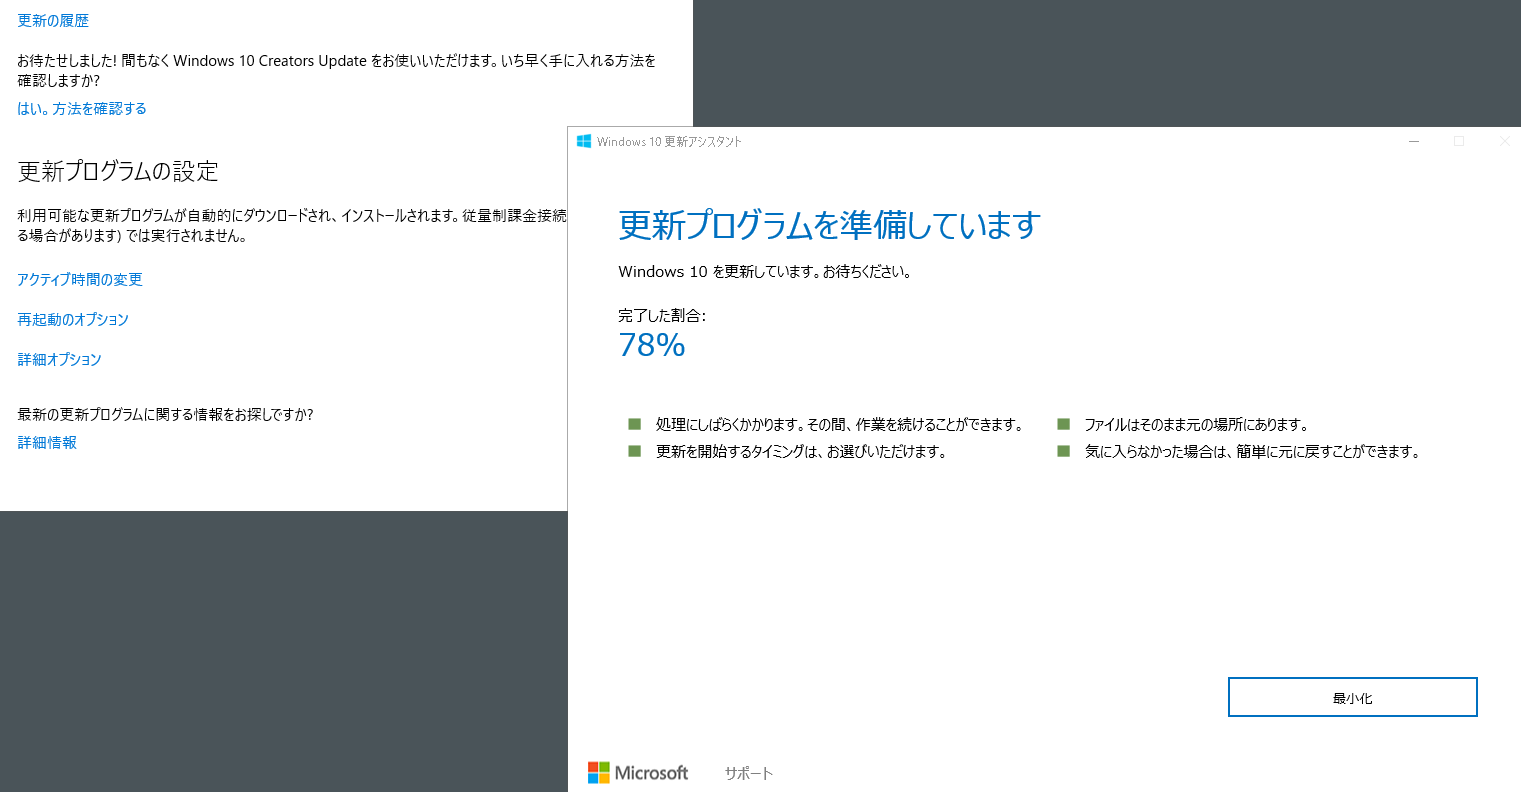Click green bullet beside 更新を開始するタイミング
Viewport: 1521px width, 792px height.
[634, 452]
